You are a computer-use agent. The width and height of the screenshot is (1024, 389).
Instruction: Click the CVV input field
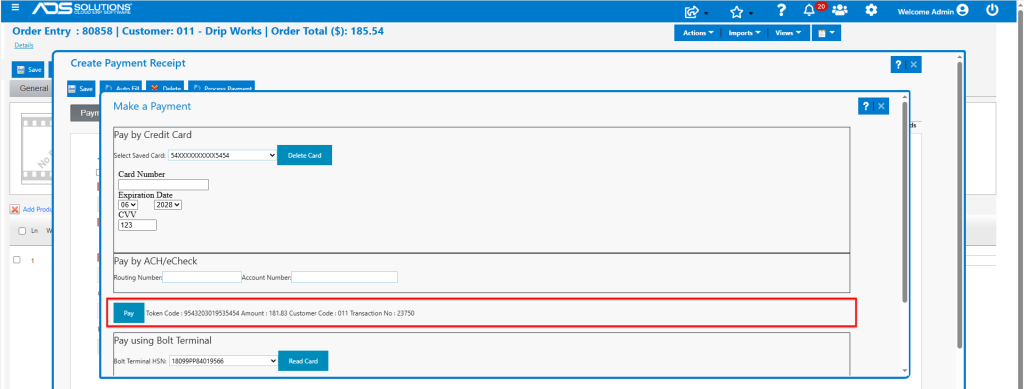[137, 225]
